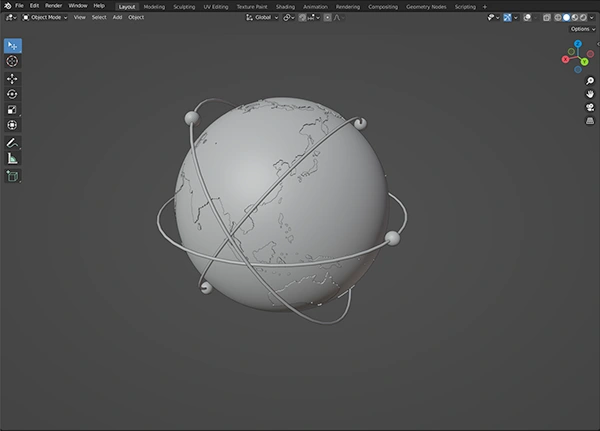Add a workspace with the plus button

[x=485, y=6]
